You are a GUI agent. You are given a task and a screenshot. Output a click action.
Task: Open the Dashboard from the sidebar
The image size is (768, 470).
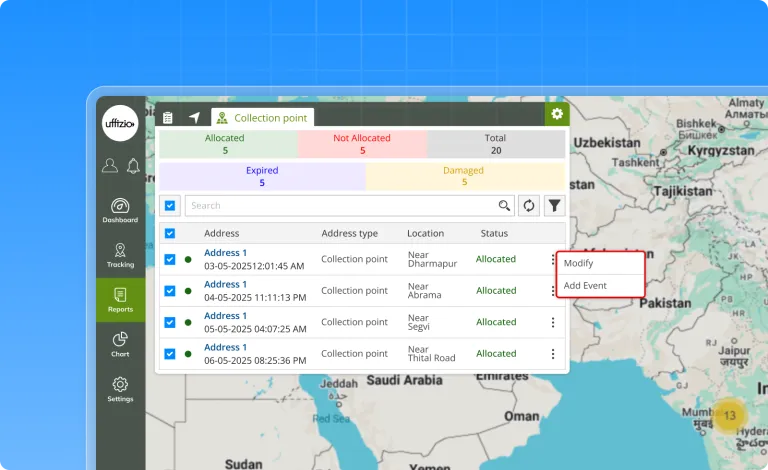click(x=120, y=210)
